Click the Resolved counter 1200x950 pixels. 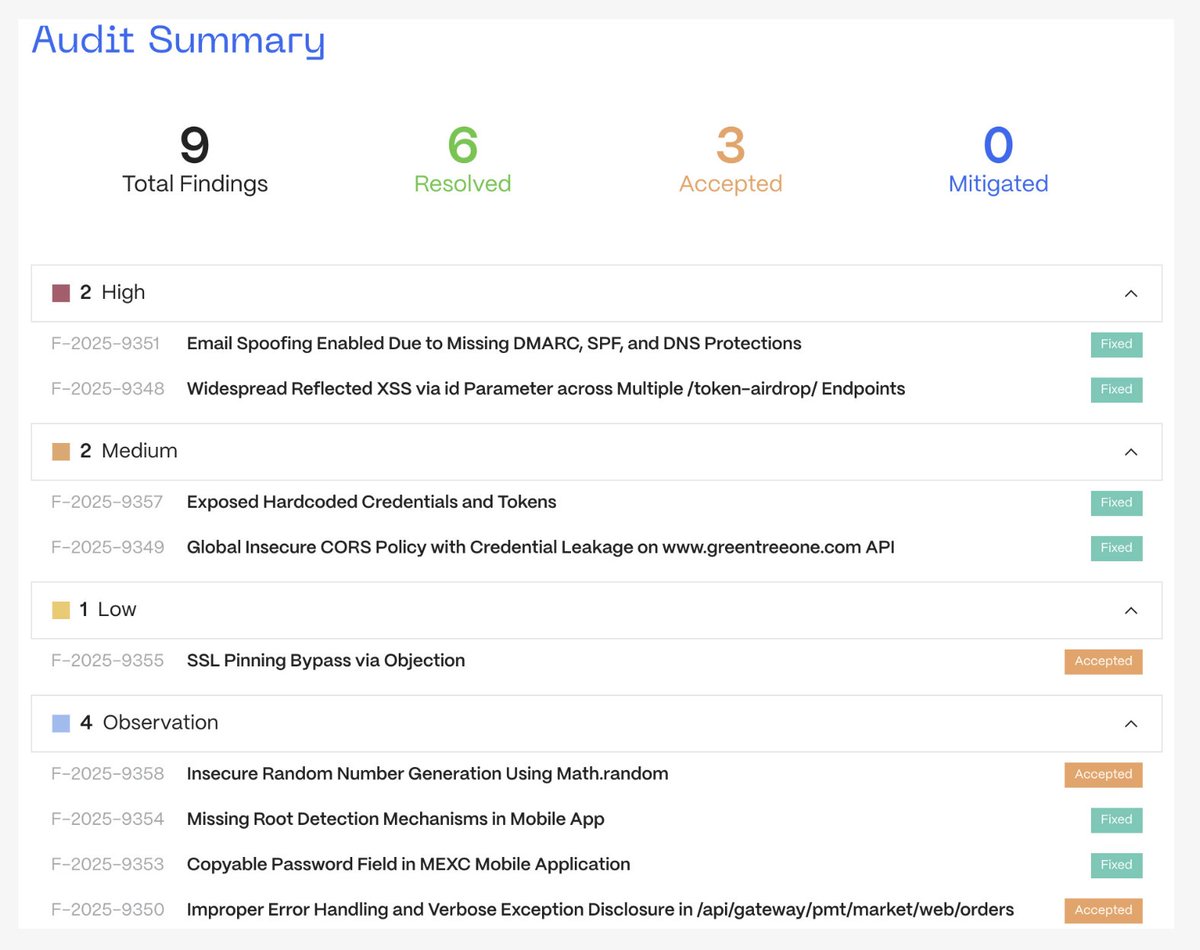(462, 158)
